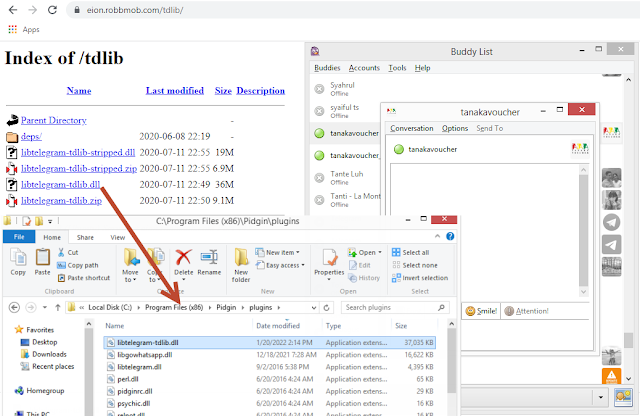
Task: Select Homegroup in navigation pane
Action: pyautogui.click(x=40, y=391)
